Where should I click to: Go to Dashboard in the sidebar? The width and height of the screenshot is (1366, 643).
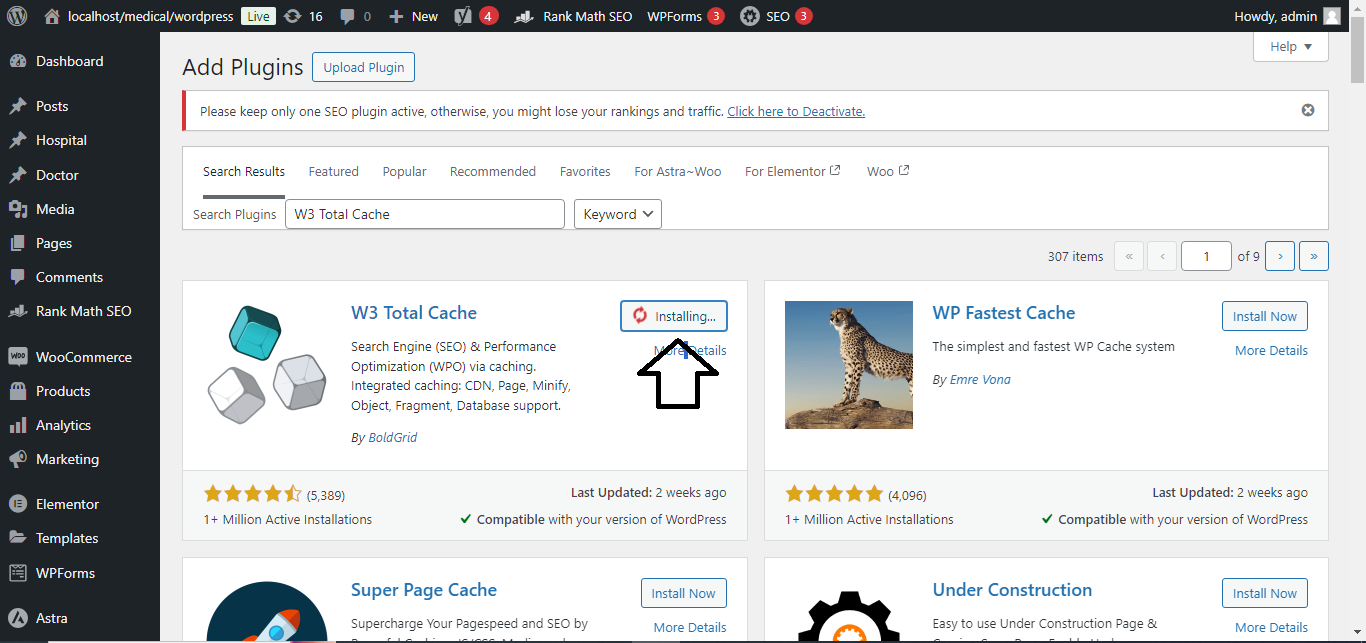tap(69, 61)
